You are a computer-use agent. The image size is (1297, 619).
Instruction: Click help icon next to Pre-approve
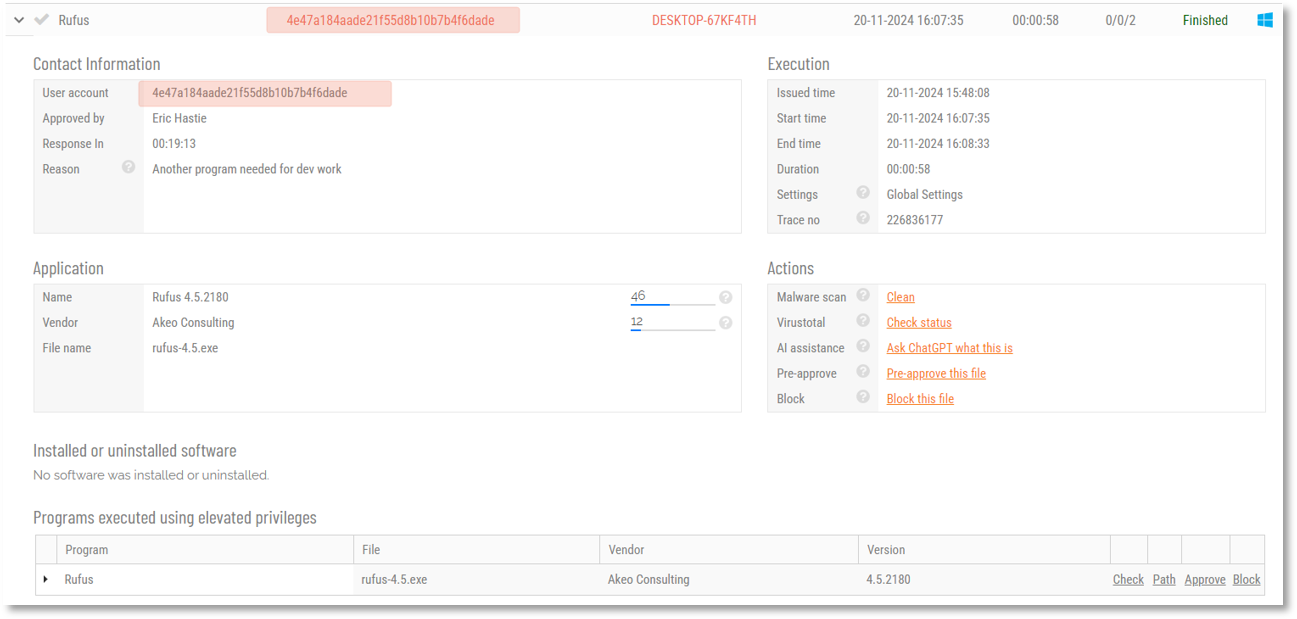[x=863, y=371]
